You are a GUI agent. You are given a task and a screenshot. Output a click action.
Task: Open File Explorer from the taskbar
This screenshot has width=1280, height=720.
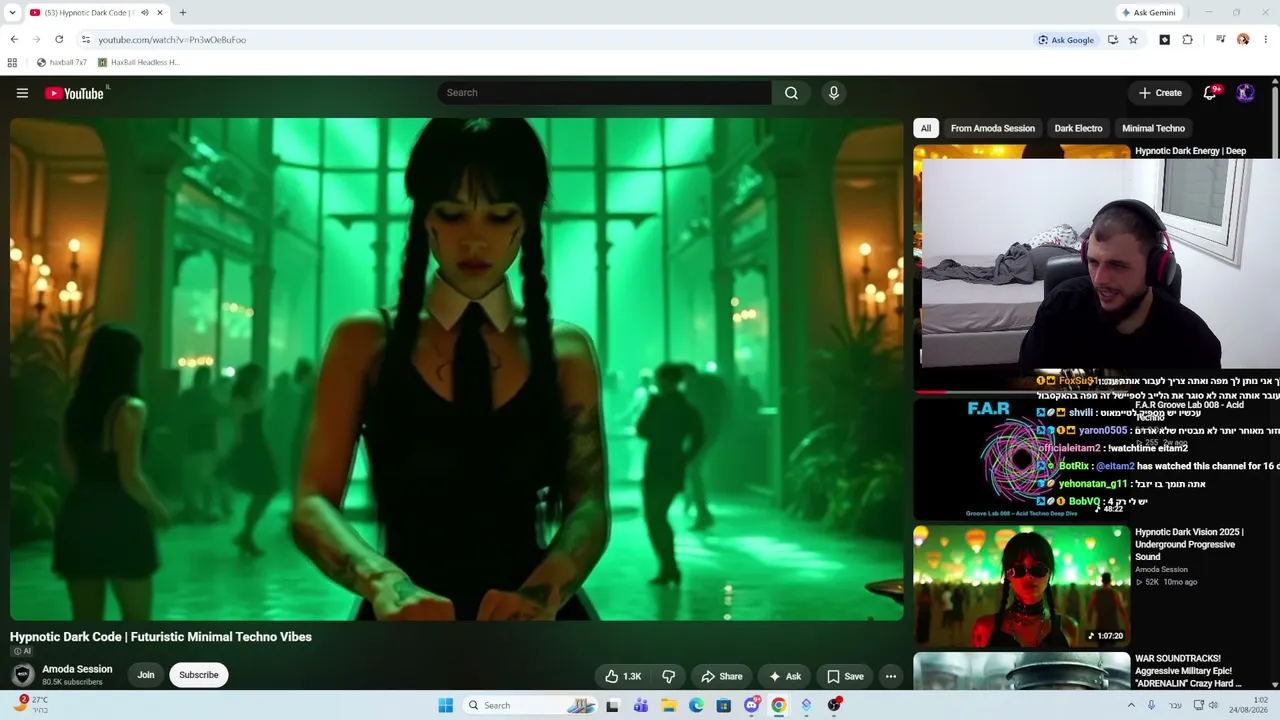coord(669,705)
